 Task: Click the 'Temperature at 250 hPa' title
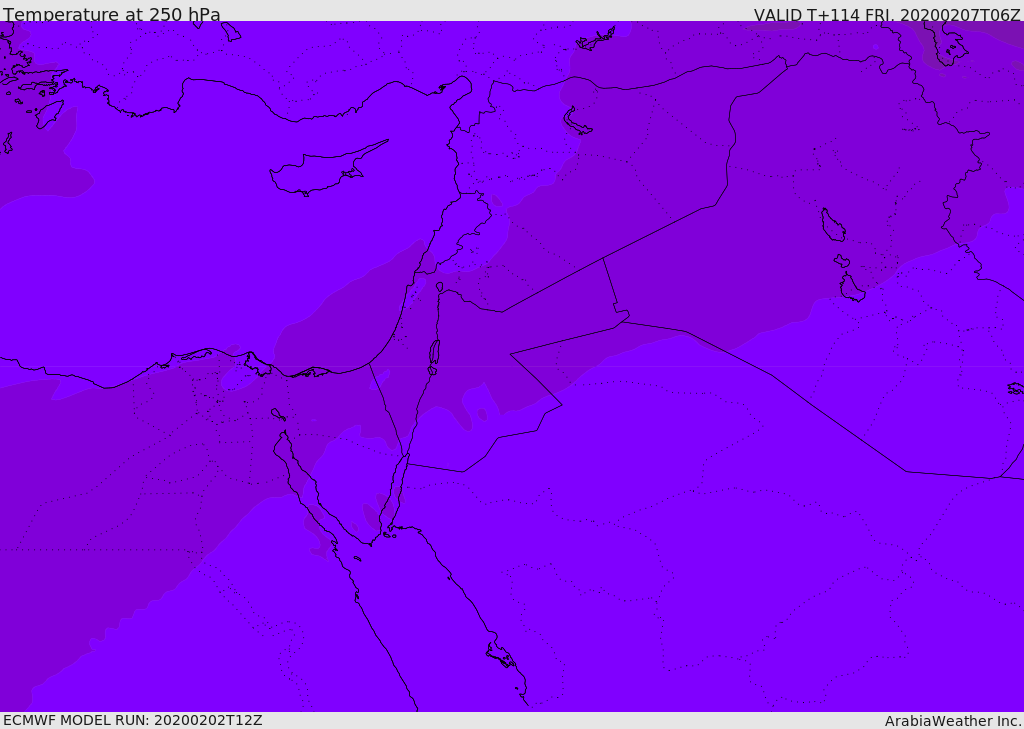112,14
